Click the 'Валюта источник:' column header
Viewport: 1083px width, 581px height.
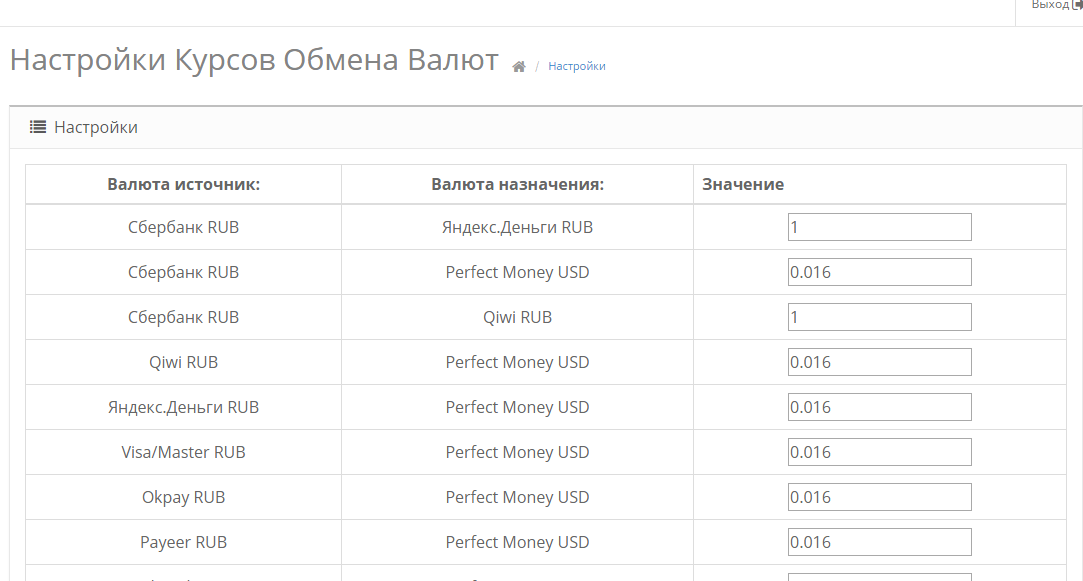[x=184, y=184]
